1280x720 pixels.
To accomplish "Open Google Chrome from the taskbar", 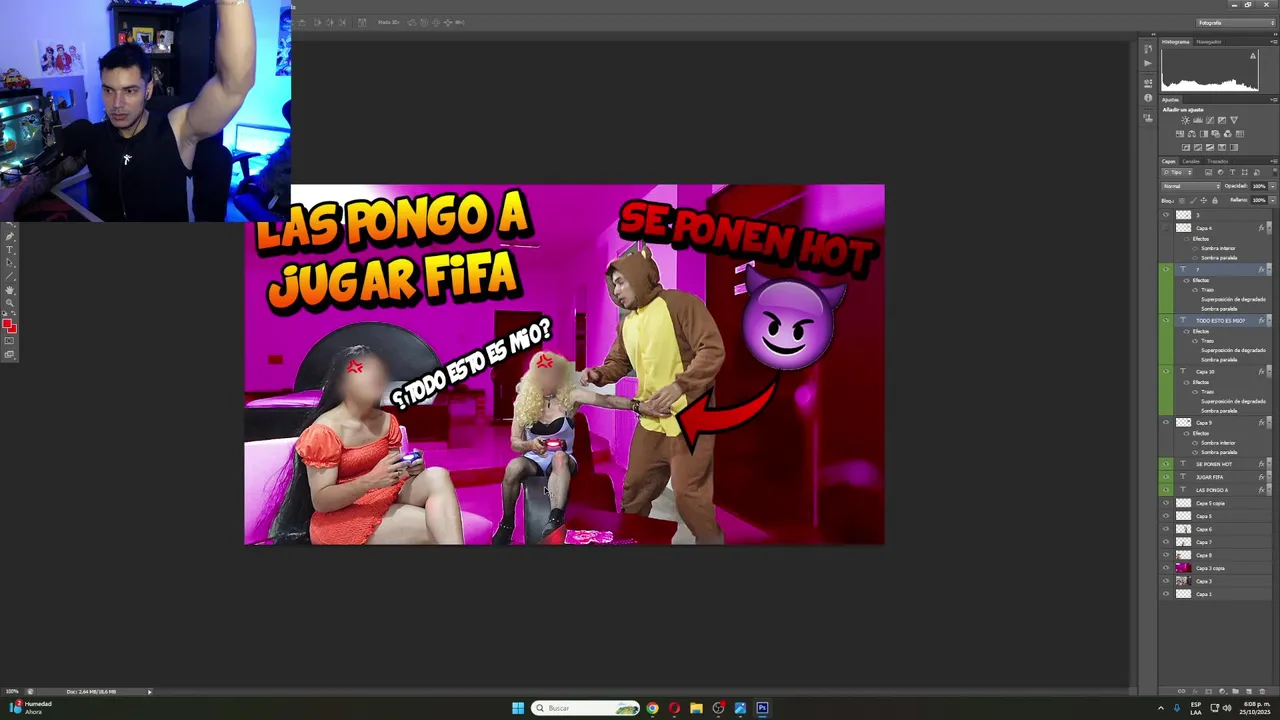I will pos(652,708).
